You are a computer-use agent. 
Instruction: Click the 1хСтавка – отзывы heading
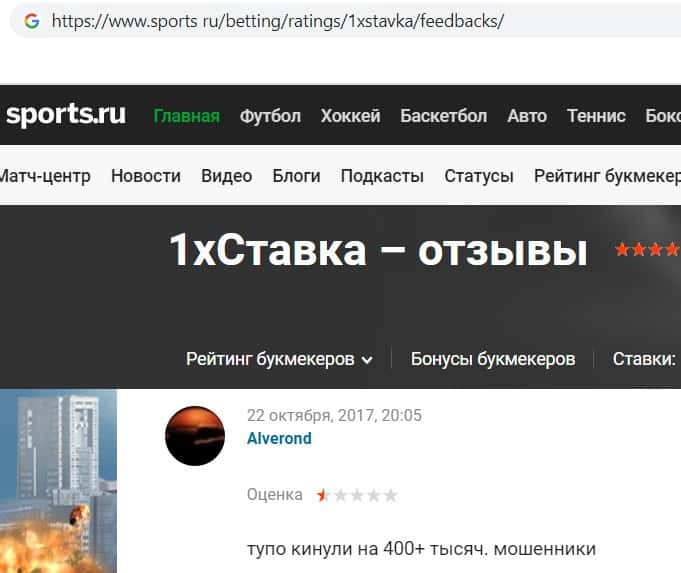[378, 250]
